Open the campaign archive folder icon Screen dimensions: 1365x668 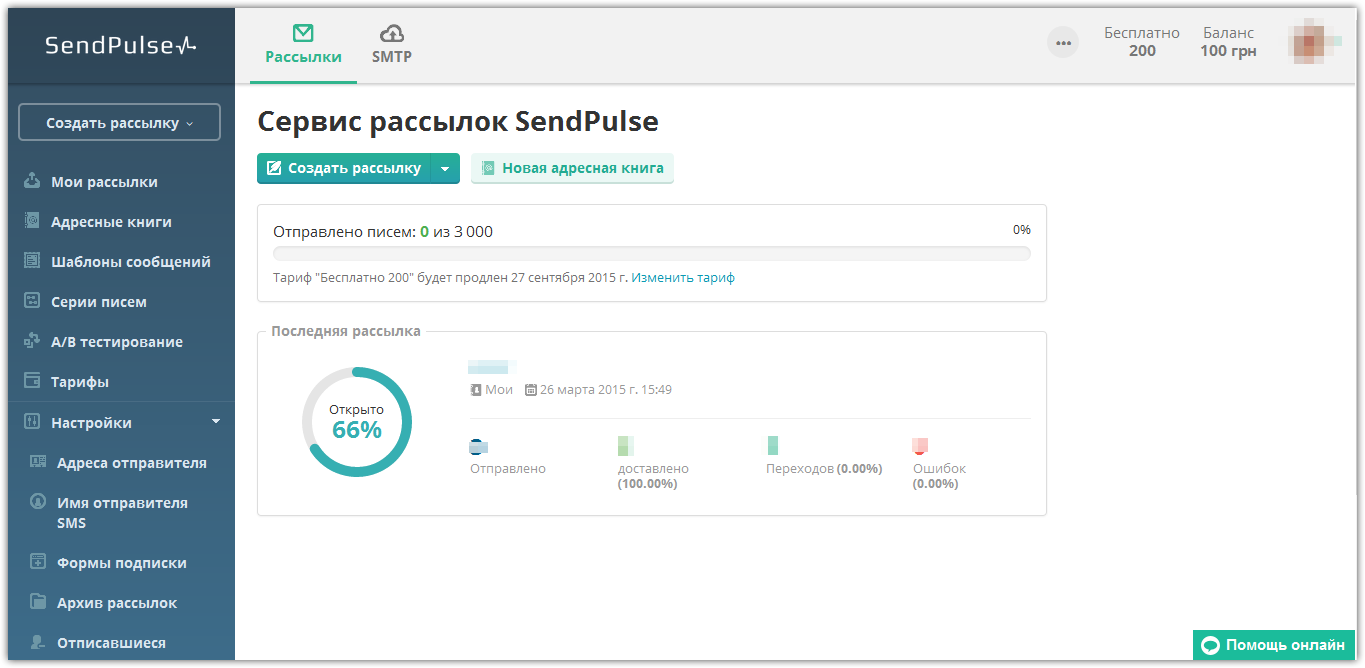(x=38, y=603)
